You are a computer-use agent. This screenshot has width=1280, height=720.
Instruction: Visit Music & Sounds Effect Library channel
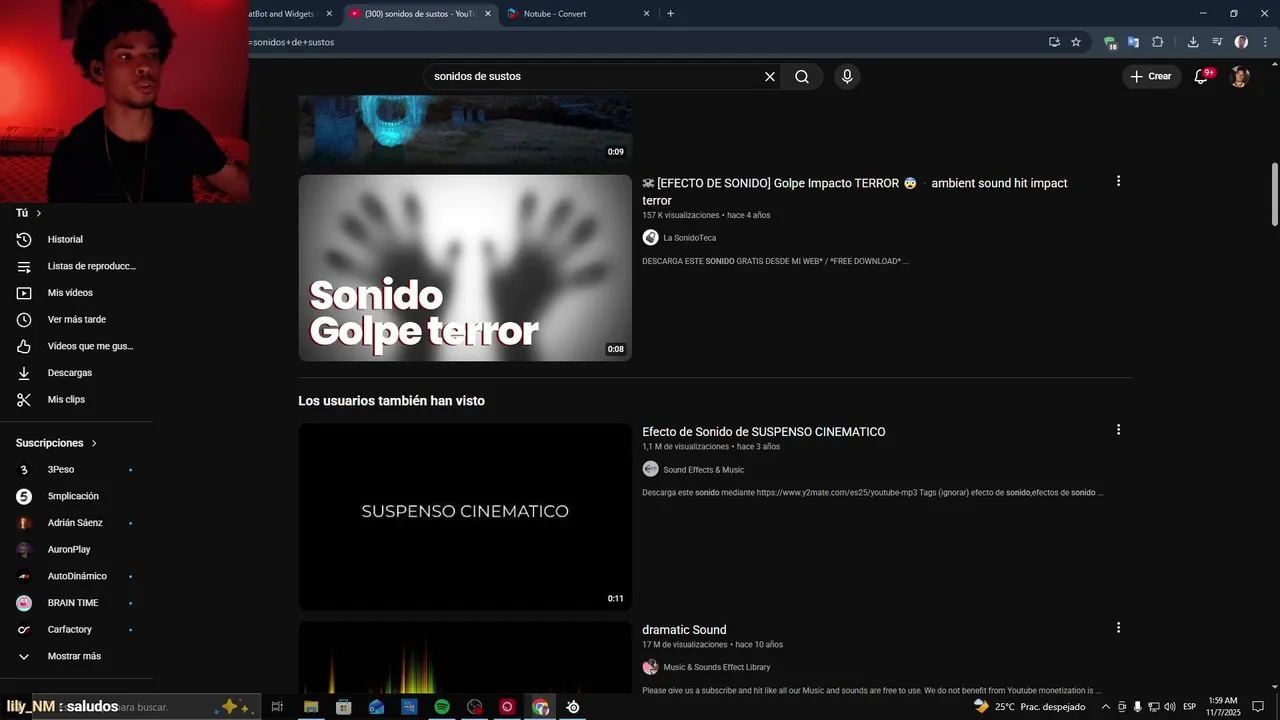(x=717, y=667)
